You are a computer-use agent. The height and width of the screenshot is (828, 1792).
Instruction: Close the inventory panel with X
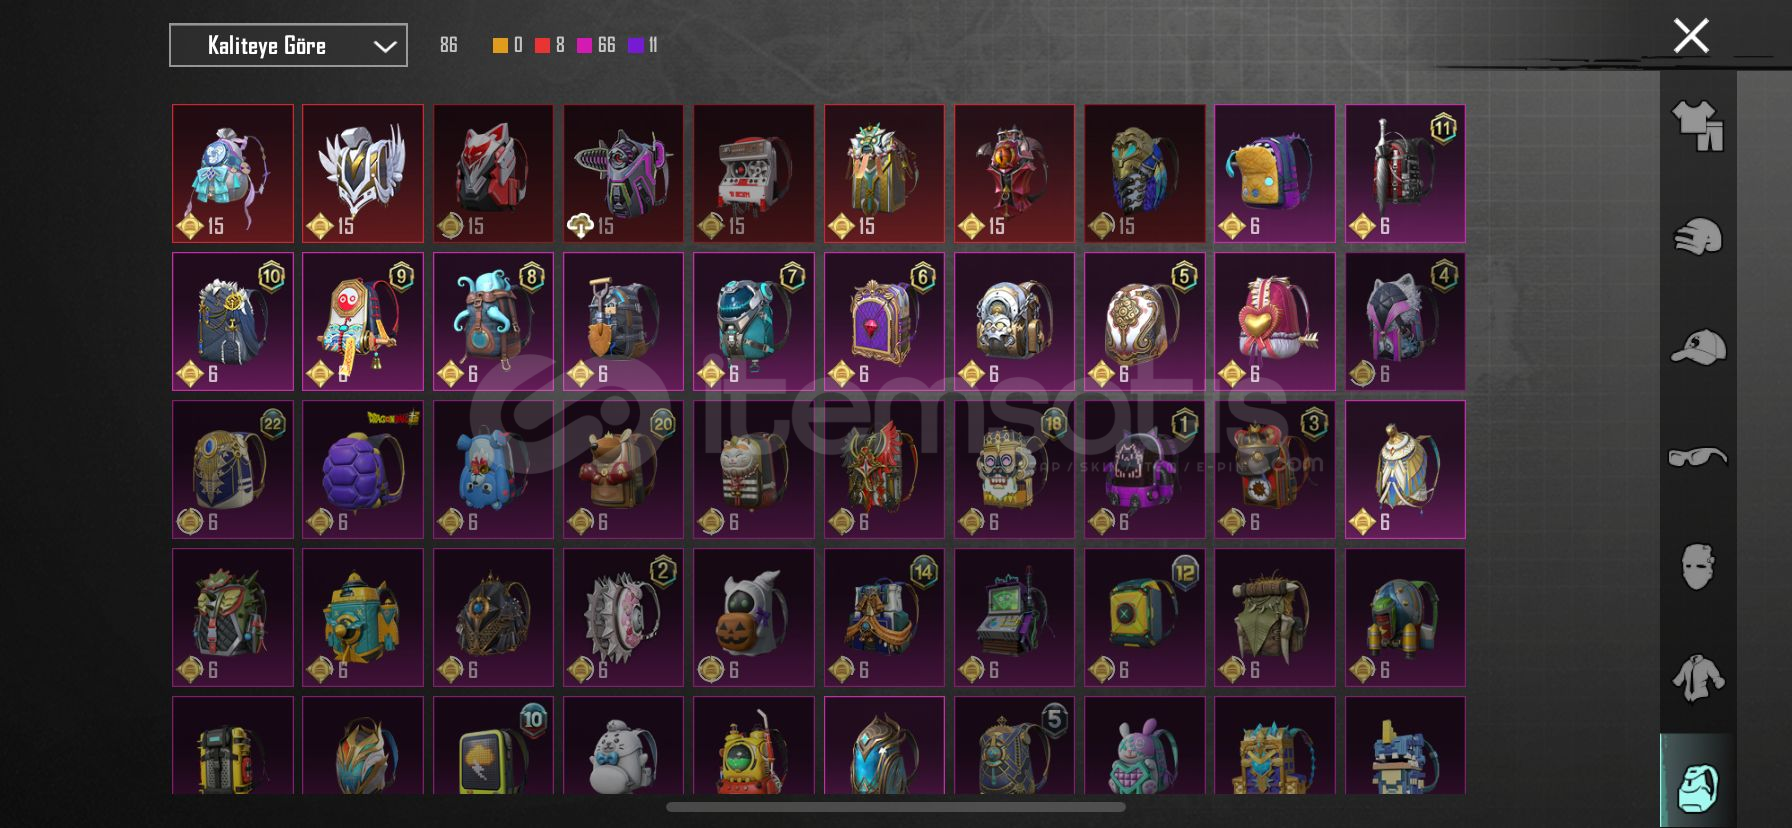(x=1691, y=36)
